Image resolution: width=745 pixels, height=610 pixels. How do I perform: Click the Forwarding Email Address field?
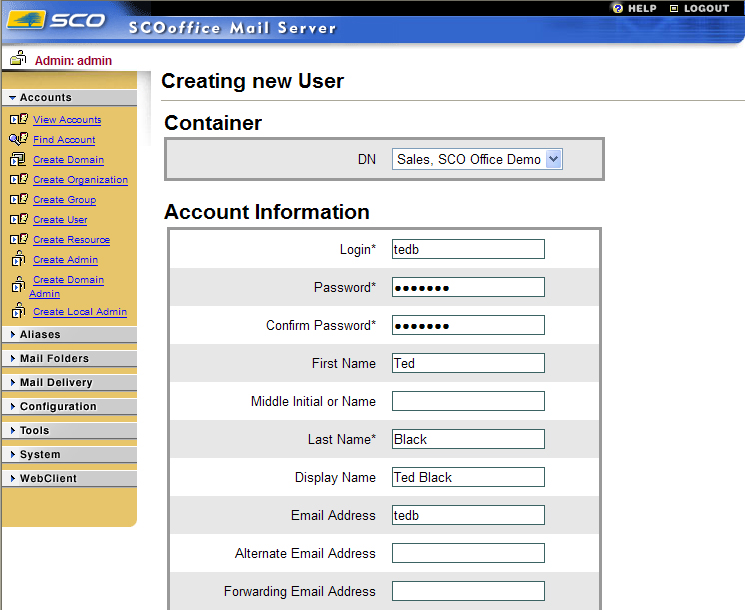click(x=468, y=591)
